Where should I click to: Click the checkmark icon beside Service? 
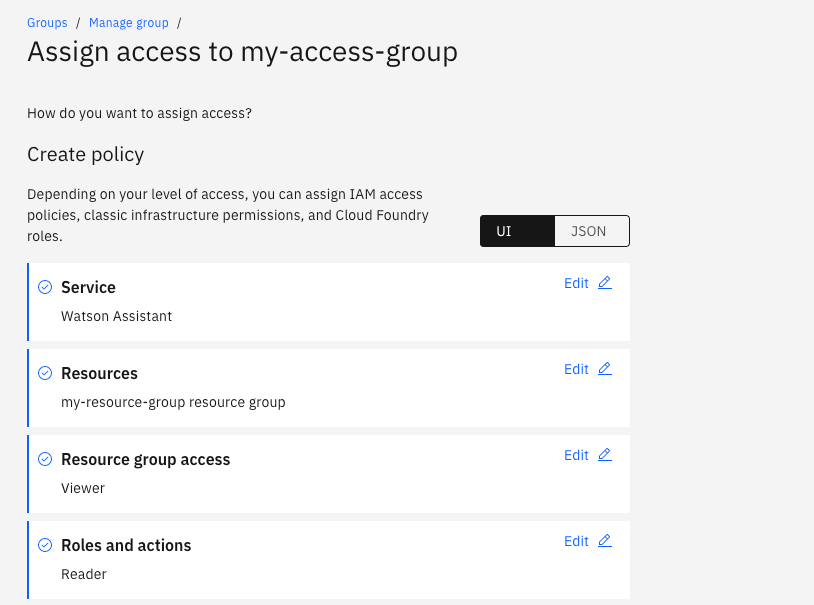coord(45,287)
